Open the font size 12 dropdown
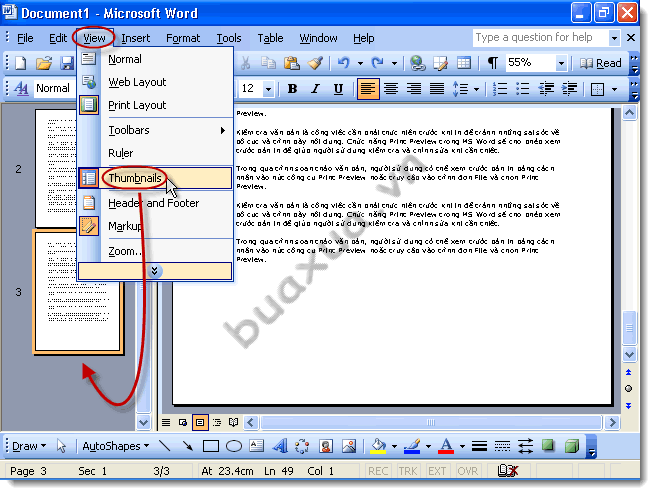 tap(269, 89)
